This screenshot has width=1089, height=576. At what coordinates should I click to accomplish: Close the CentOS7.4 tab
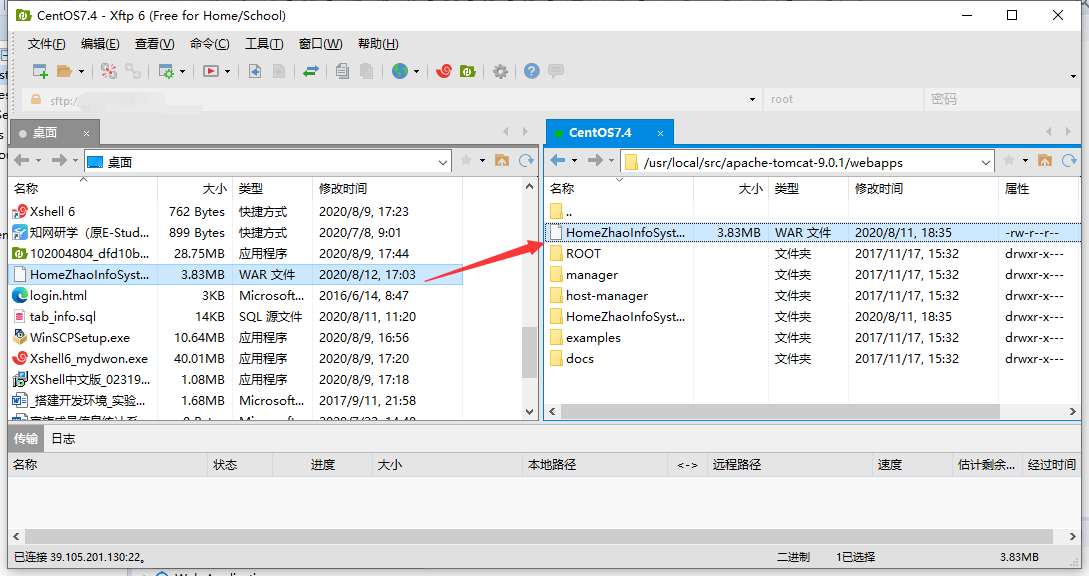tap(660, 133)
